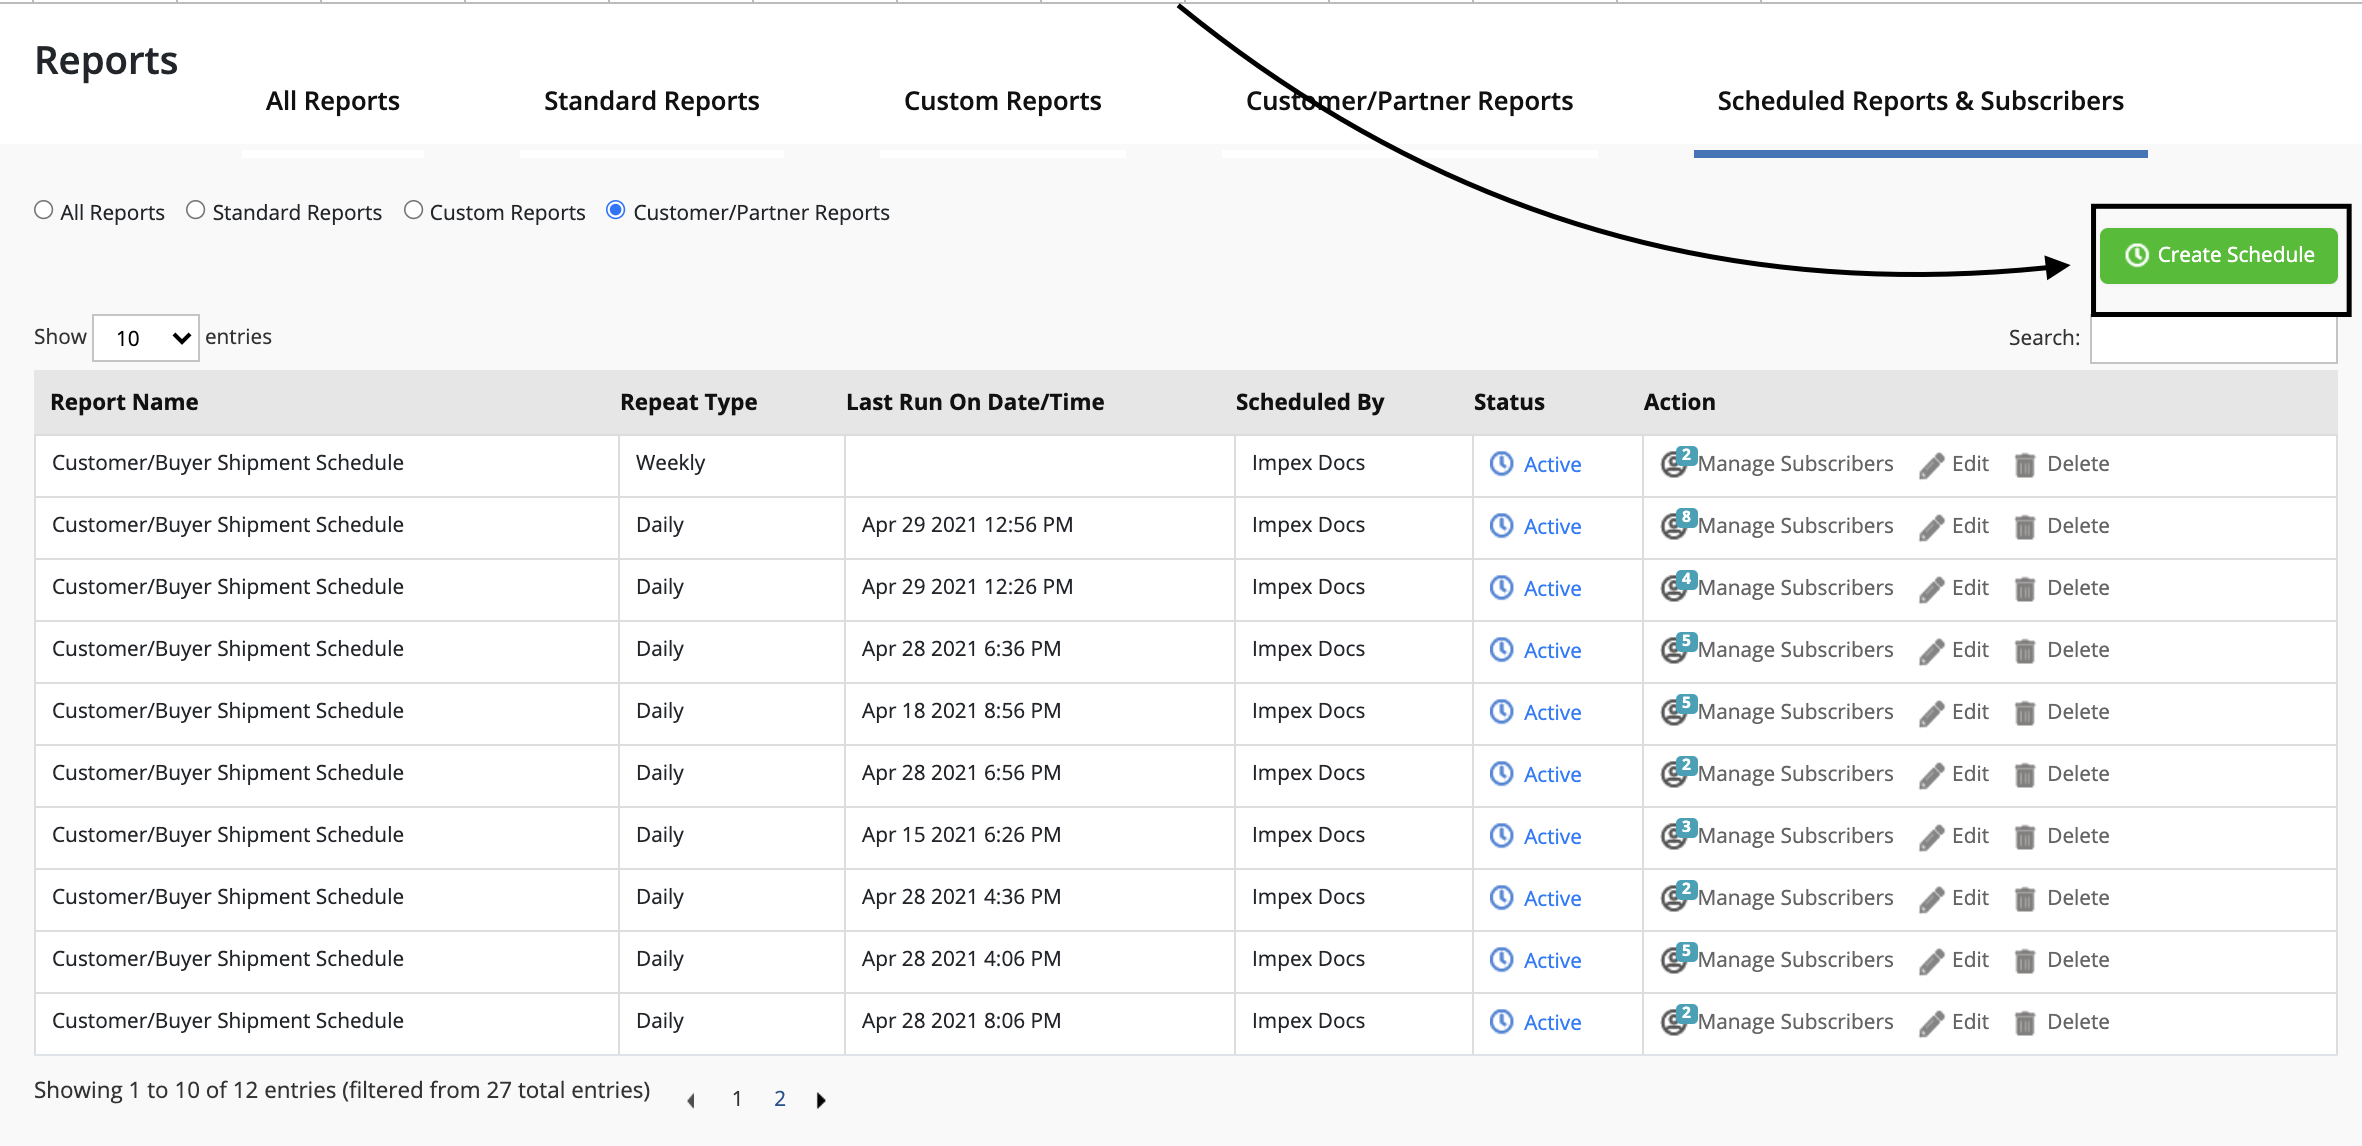Click the pencil Edit icon in the Weekly row
Image resolution: width=2362 pixels, height=1146 pixels.
click(1932, 465)
